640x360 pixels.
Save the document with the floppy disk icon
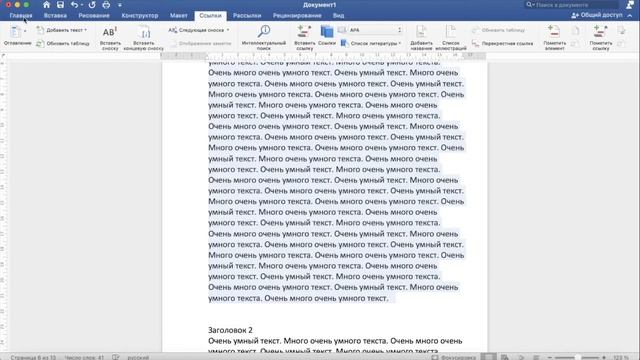[60, 5]
